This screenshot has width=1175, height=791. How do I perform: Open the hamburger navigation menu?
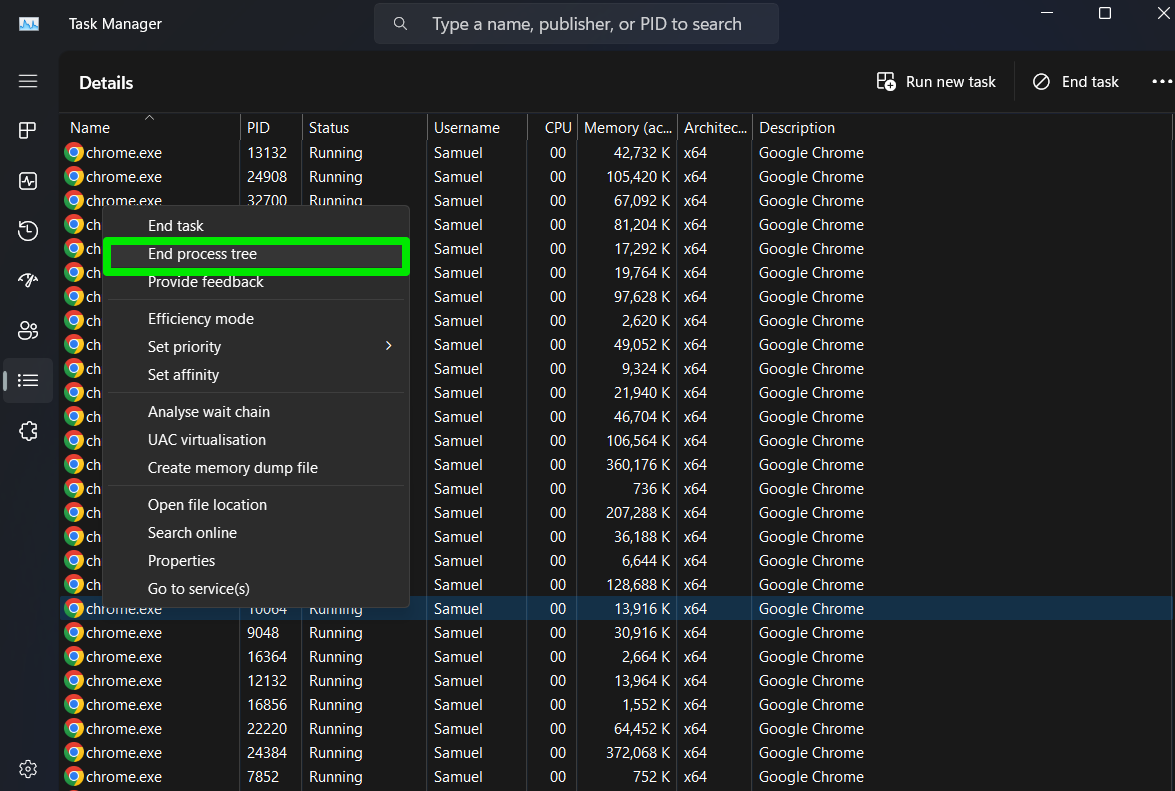[x=28, y=82]
